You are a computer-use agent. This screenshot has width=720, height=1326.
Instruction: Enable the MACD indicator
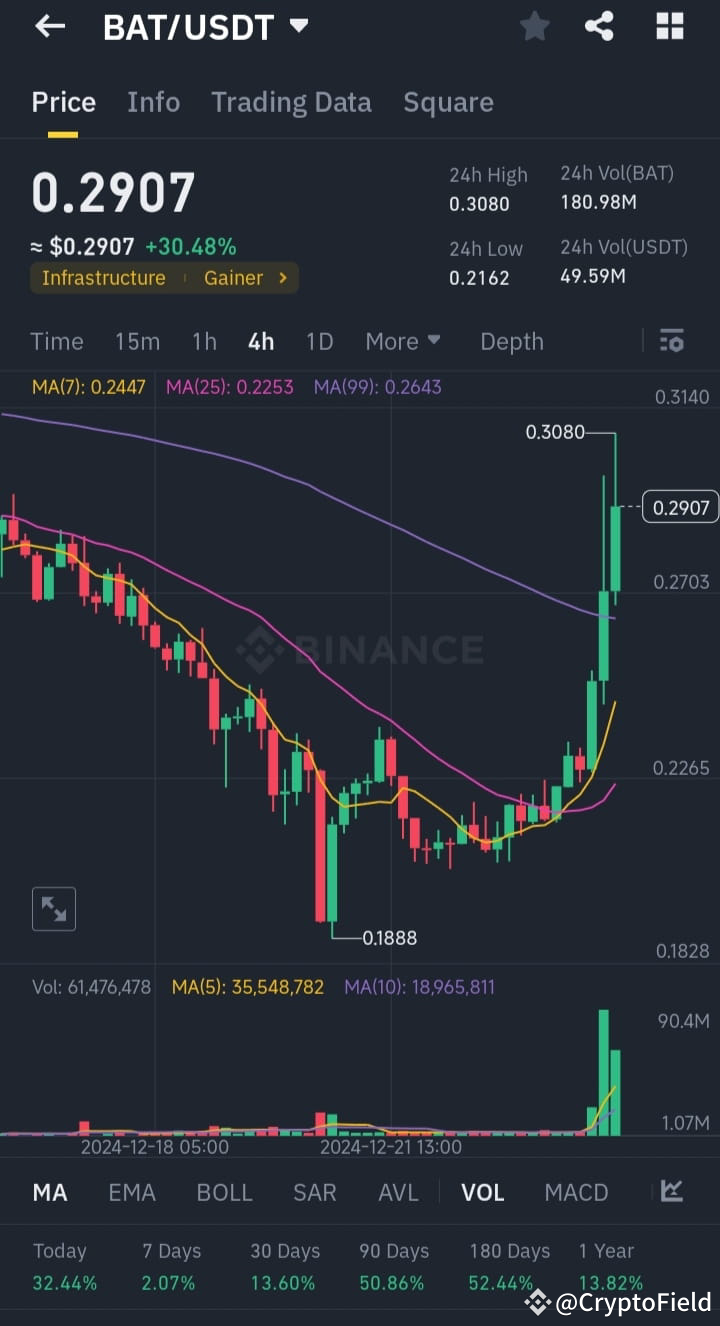tap(576, 1192)
